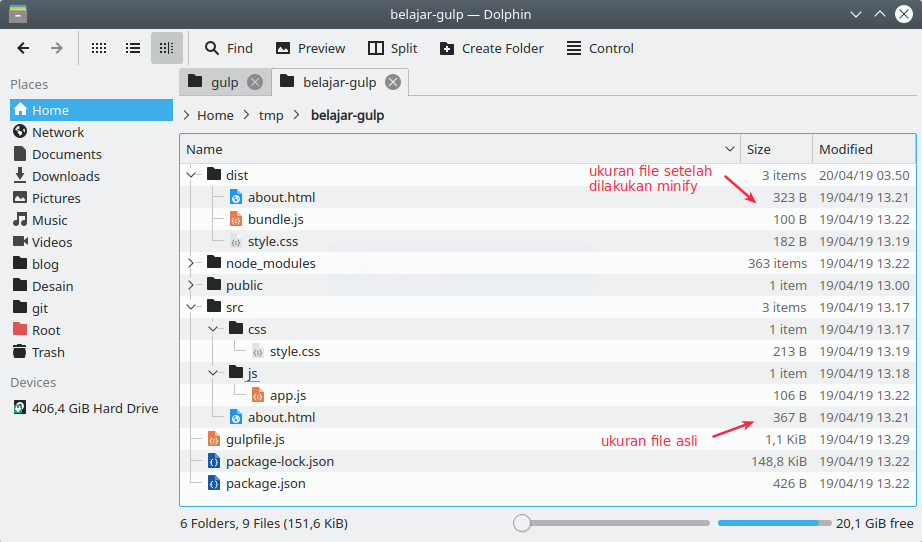Expand the node_modules folder
This screenshot has width=922, height=542.
pos(191,263)
